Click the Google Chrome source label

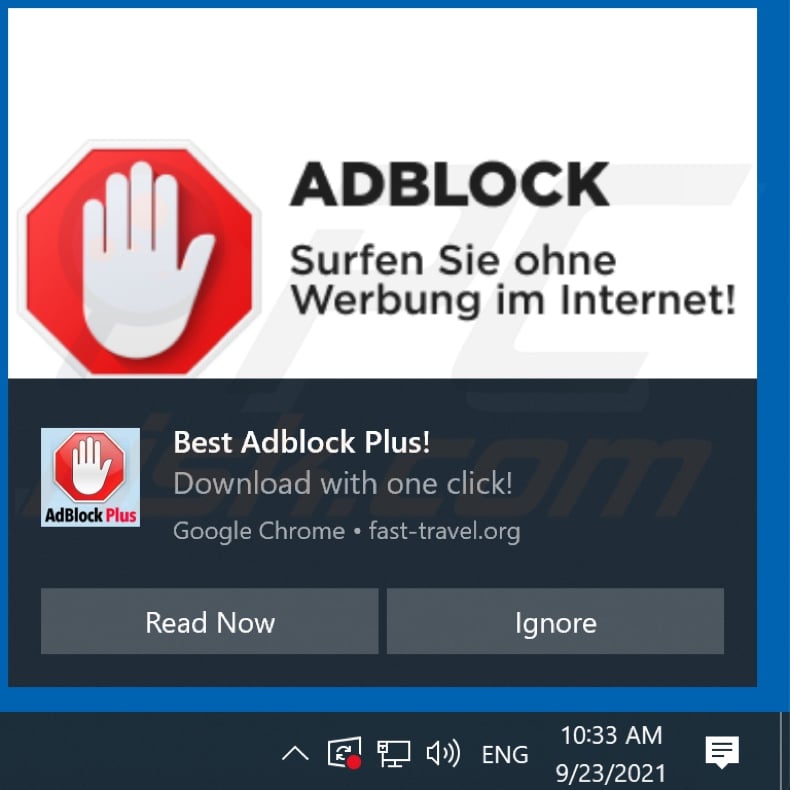[x=259, y=531]
